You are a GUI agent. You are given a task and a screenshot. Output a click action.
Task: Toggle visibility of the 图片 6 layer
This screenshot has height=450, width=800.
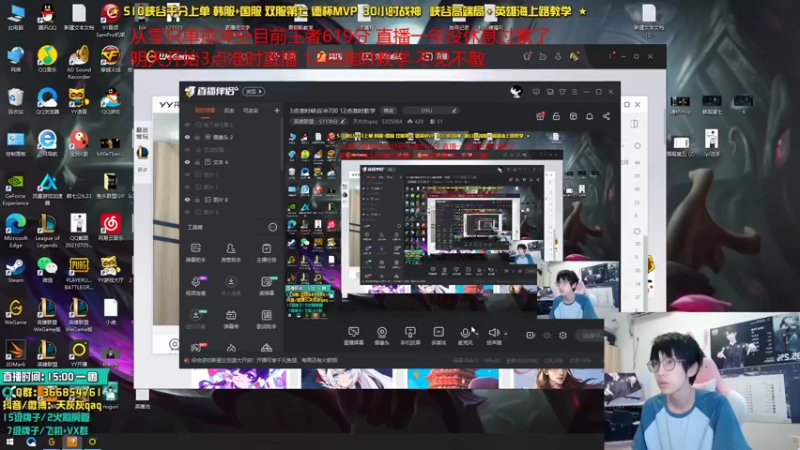[x=187, y=212]
